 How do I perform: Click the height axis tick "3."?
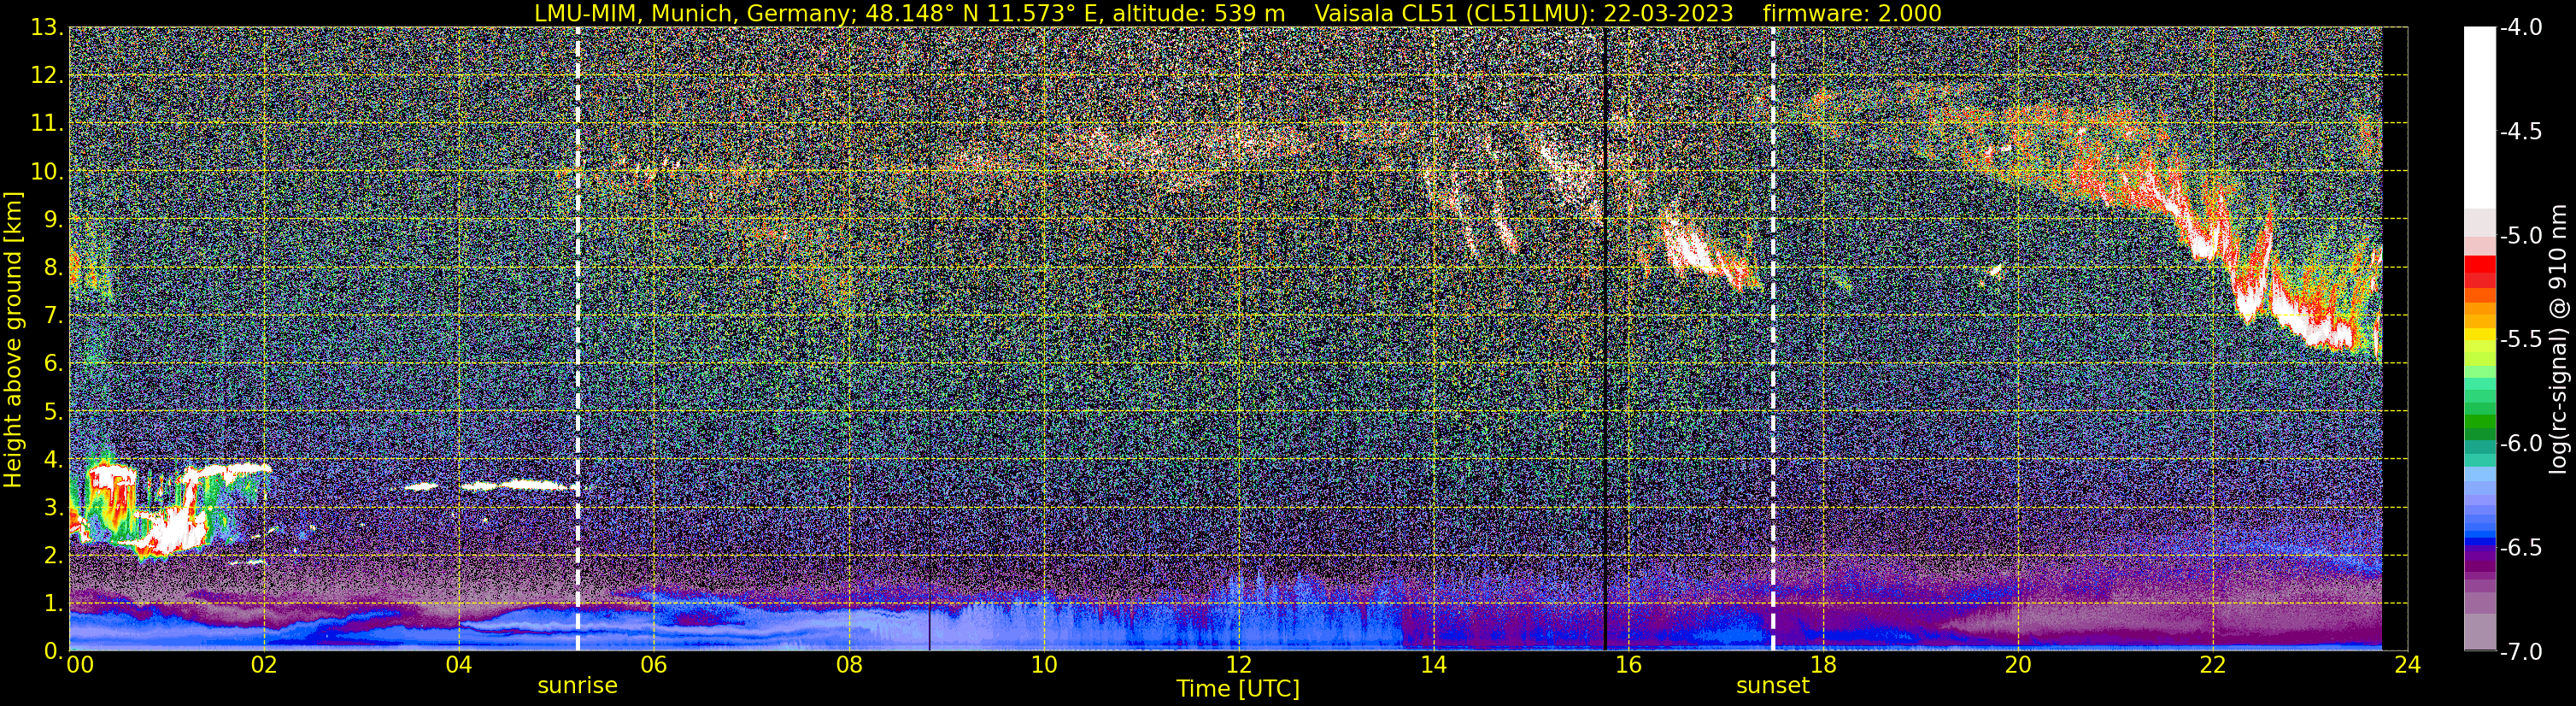point(53,508)
